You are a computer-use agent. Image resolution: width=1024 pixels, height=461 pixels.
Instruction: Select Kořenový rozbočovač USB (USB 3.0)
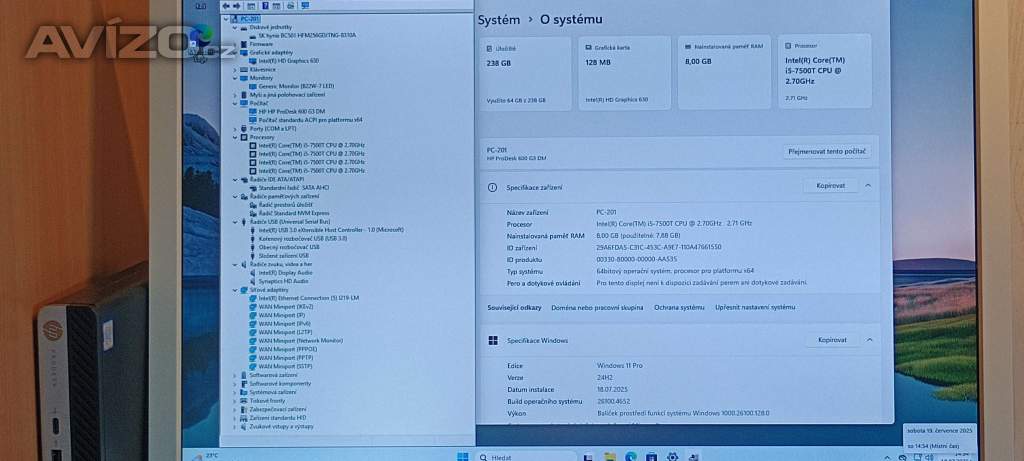(298, 239)
